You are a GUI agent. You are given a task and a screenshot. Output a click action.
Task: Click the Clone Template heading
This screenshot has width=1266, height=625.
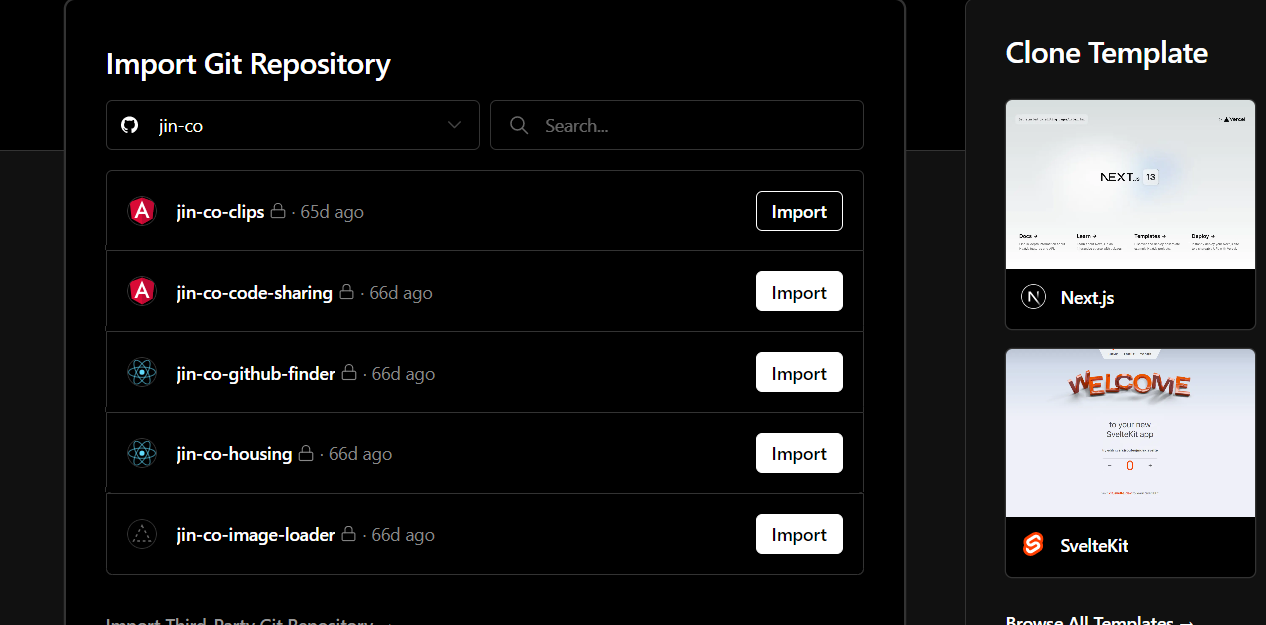tap(1107, 52)
